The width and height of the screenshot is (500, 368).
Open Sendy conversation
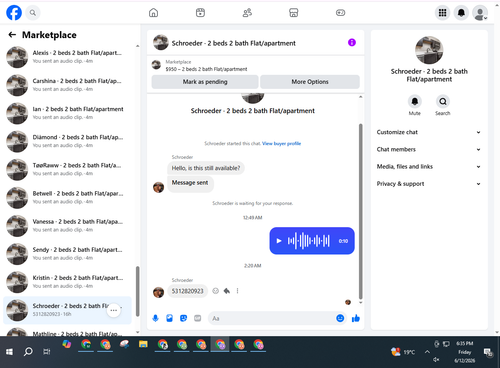point(67,254)
